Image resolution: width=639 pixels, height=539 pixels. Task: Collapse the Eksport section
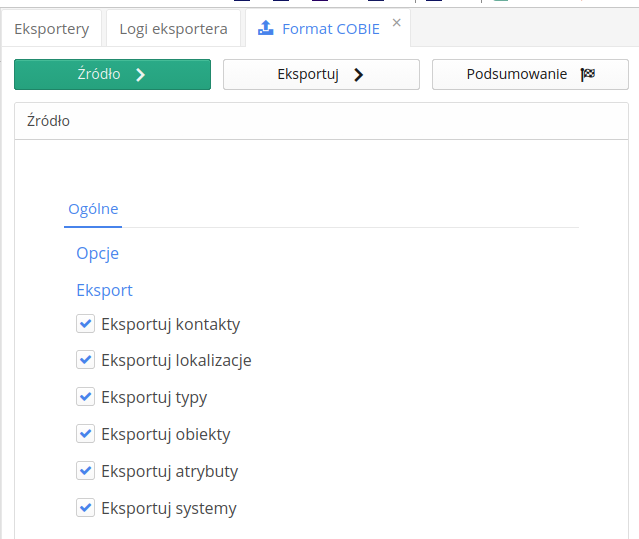point(104,290)
